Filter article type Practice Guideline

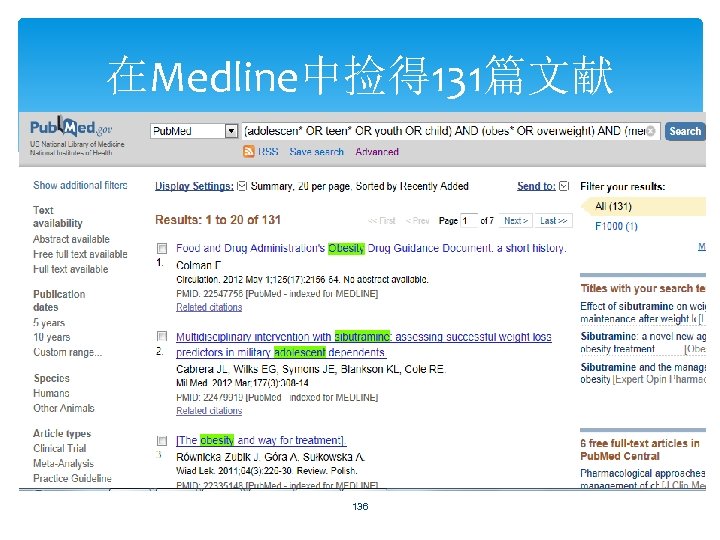(72, 478)
